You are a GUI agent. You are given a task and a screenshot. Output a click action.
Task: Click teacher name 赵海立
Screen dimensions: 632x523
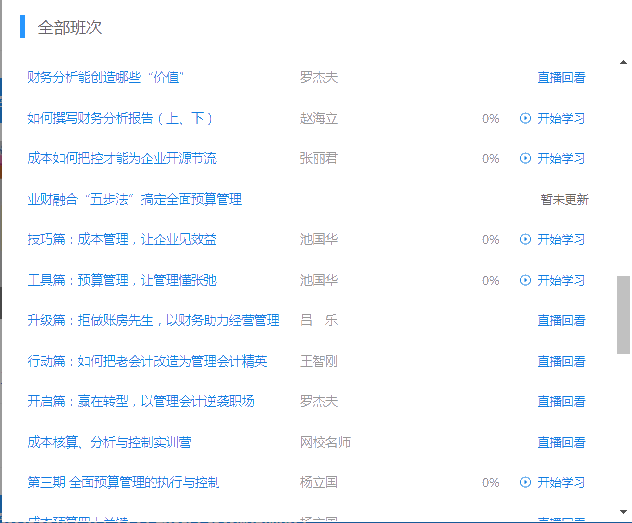[318, 118]
